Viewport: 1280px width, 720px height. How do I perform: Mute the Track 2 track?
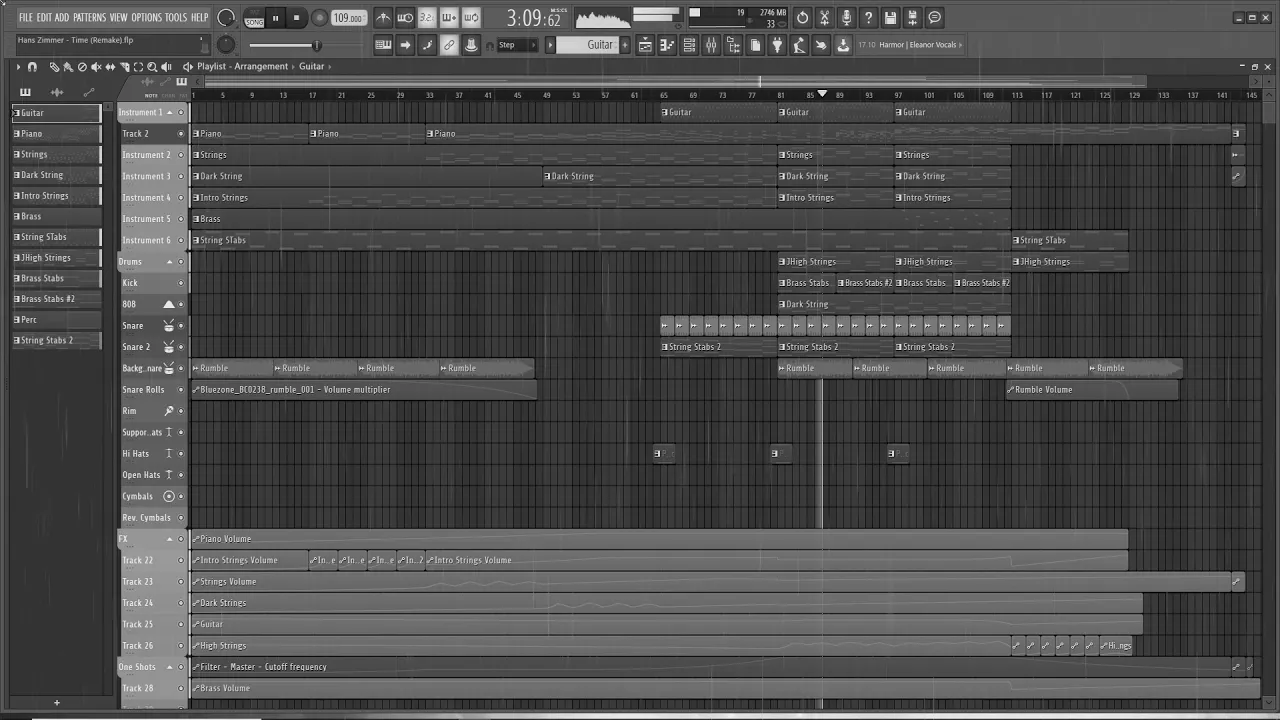181,134
